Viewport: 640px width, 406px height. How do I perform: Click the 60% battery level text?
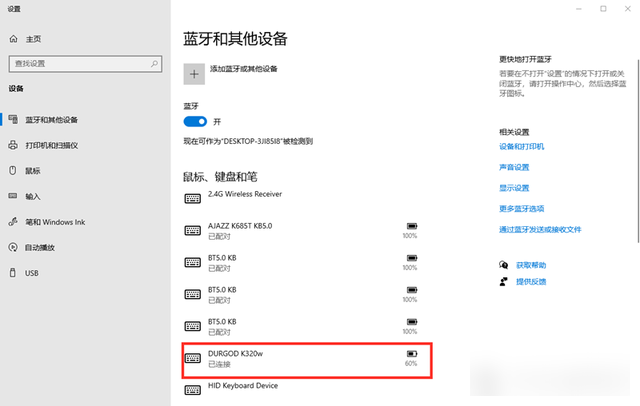(x=411, y=363)
